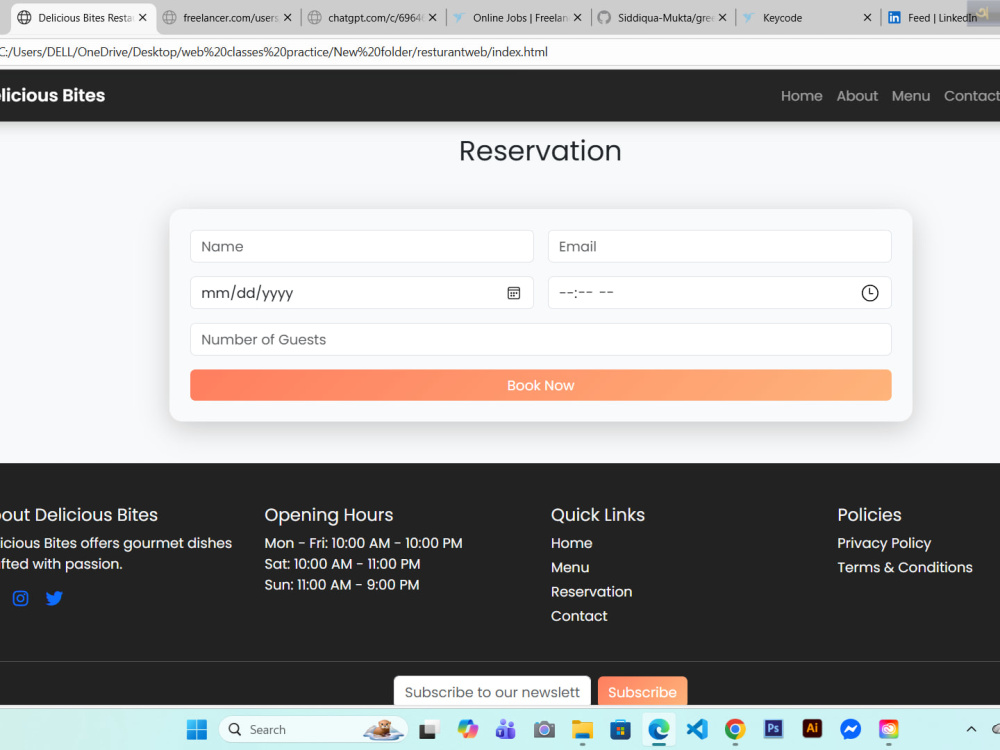
Task: Switch to Feed LinkedIn tab
Action: (x=940, y=18)
